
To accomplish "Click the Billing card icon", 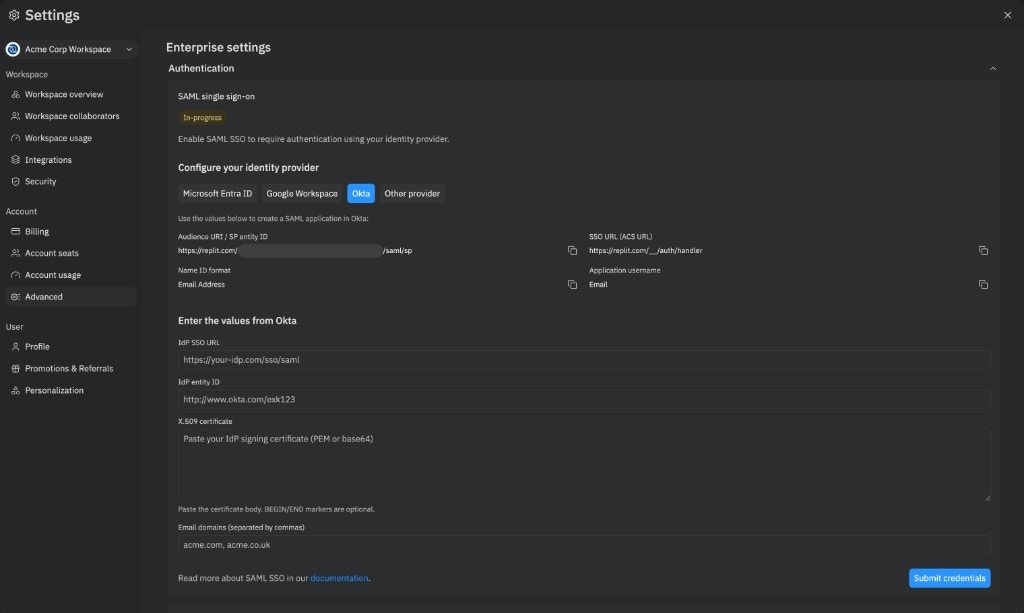I will (16, 232).
